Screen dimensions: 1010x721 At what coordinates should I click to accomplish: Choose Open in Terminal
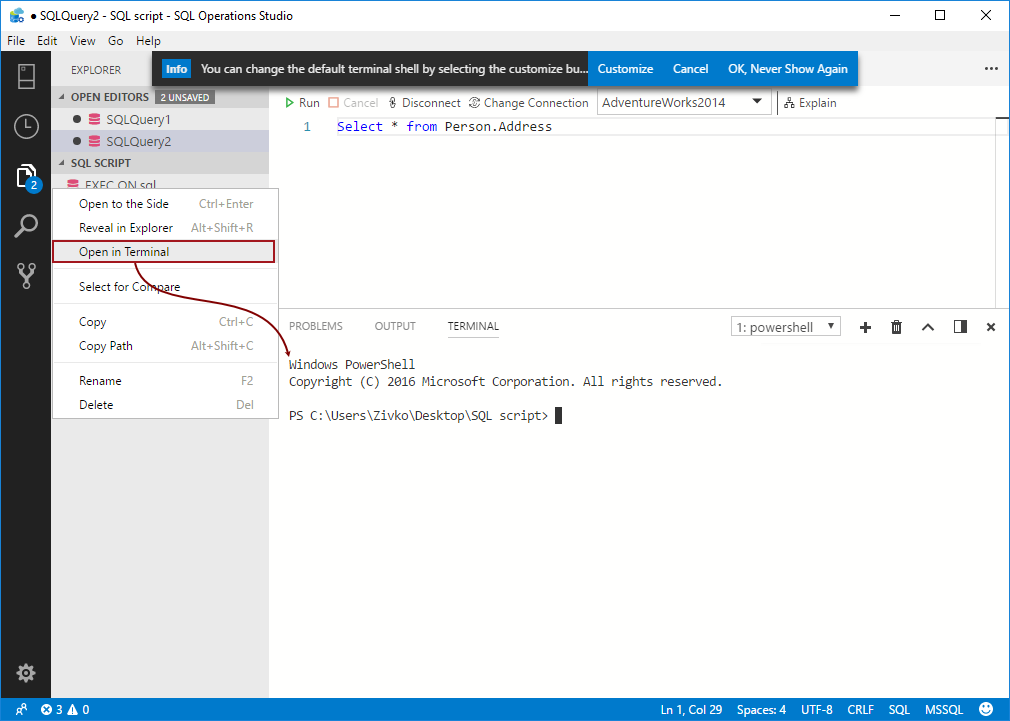164,252
